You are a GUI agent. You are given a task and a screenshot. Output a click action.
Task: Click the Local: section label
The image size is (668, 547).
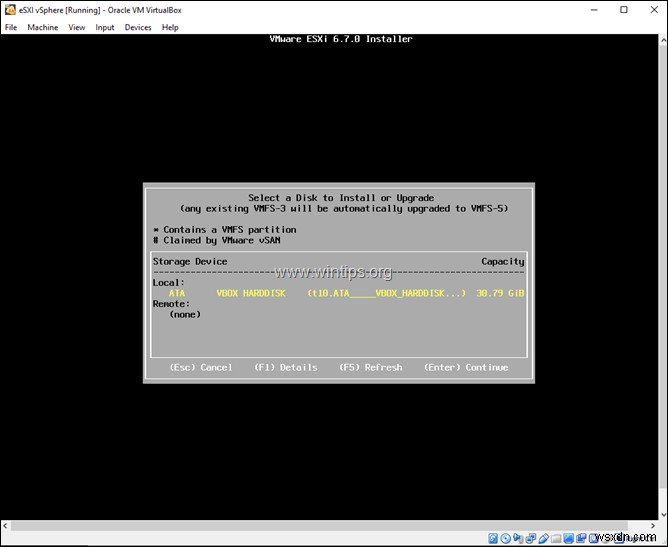click(169, 282)
